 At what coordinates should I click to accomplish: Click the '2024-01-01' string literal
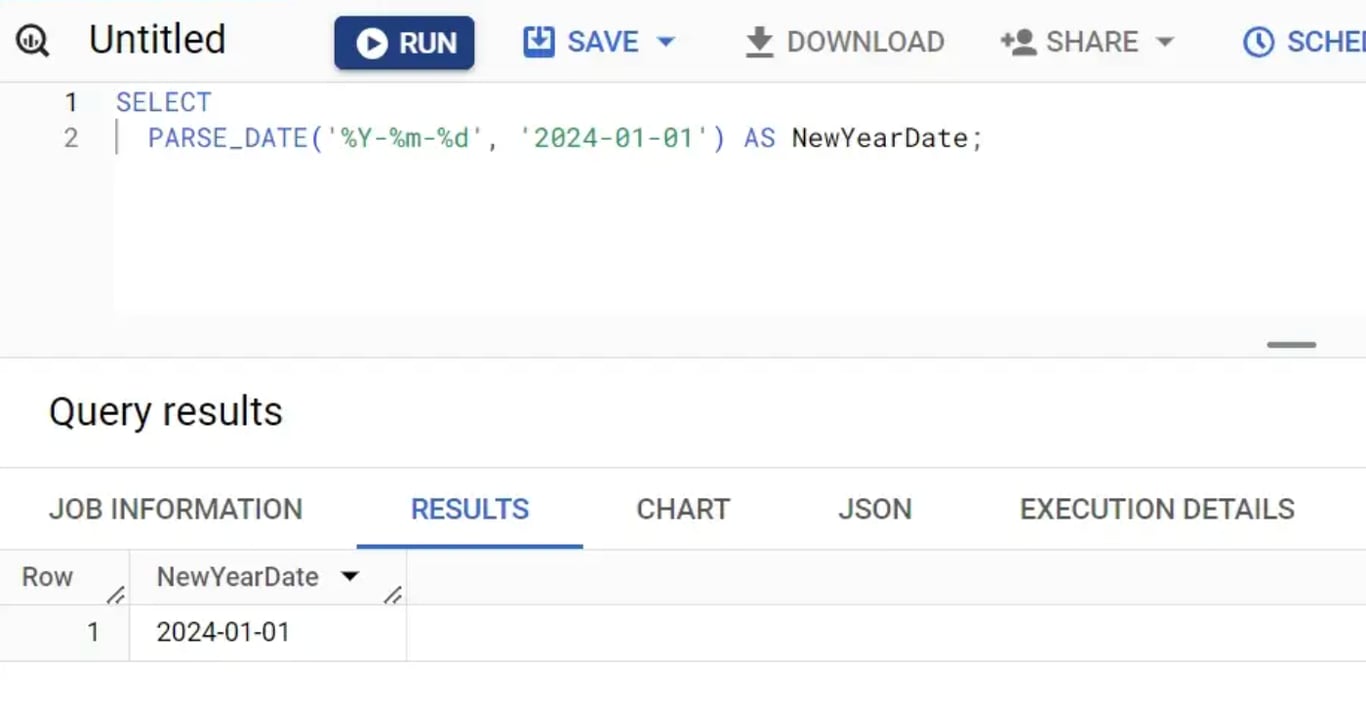click(x=614, y=137)
